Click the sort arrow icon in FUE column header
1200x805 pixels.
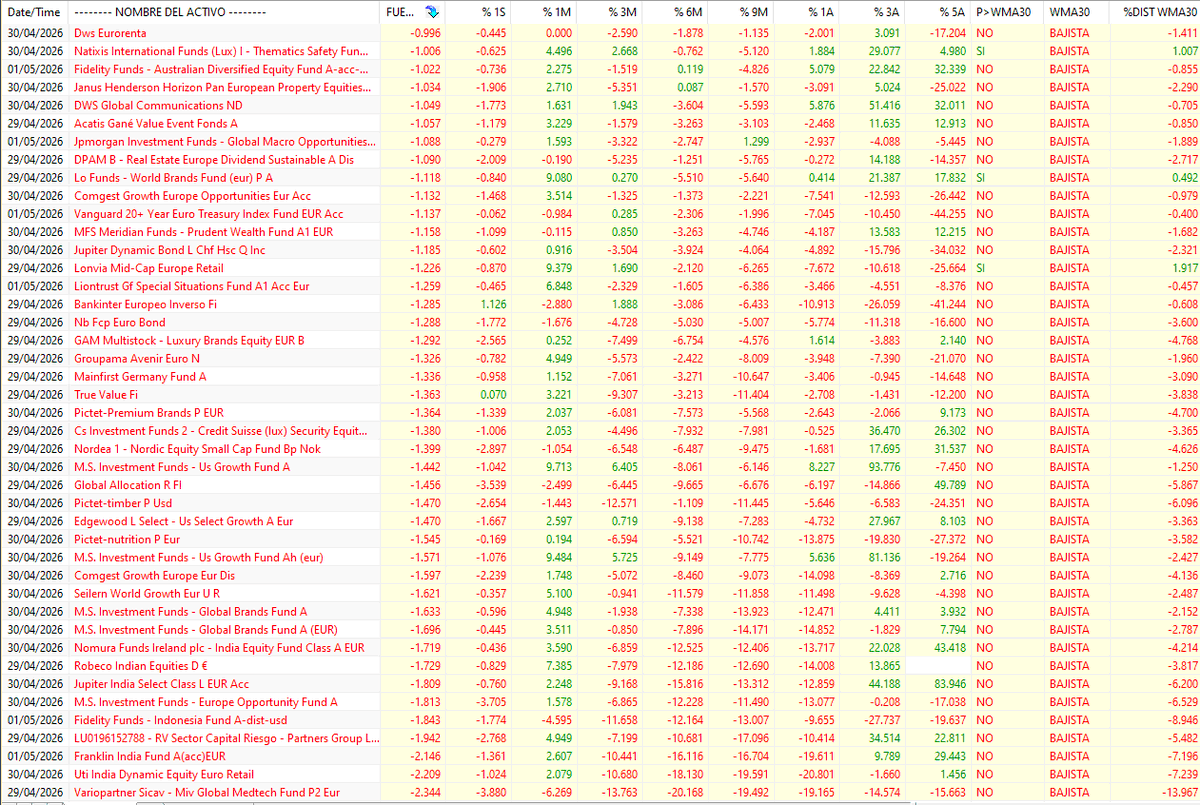(x=431, y=12)
